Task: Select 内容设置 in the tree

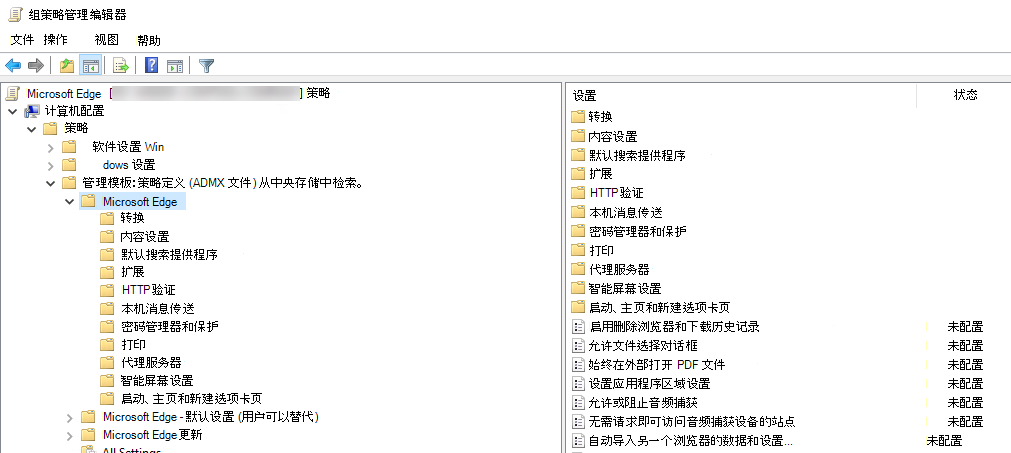Action: tap(144, 236)
